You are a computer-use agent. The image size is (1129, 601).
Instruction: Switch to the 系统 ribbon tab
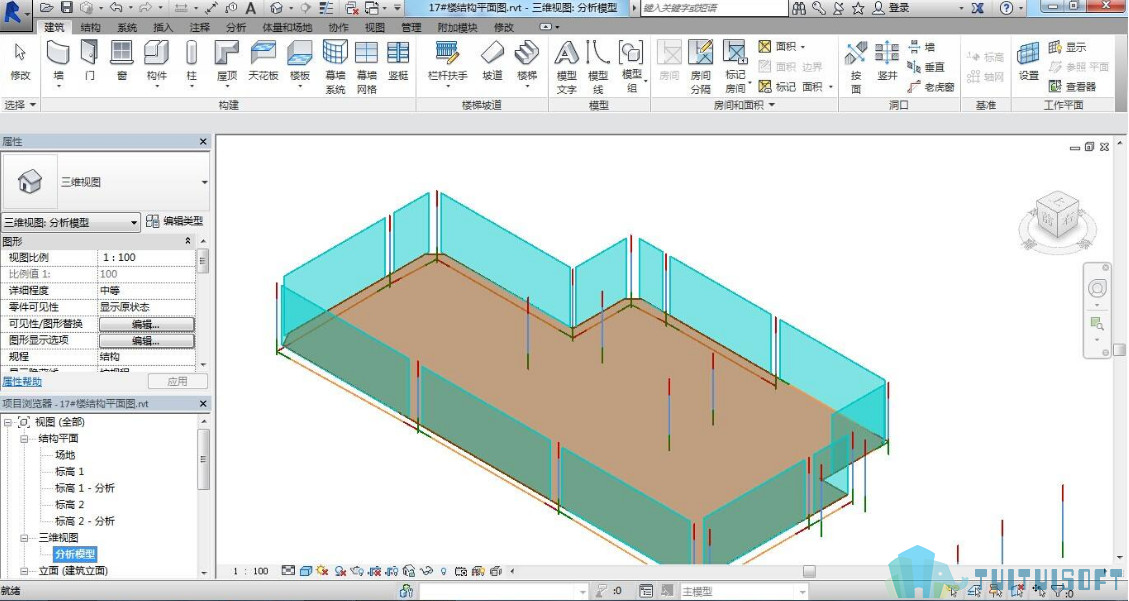tap(127, 27)
